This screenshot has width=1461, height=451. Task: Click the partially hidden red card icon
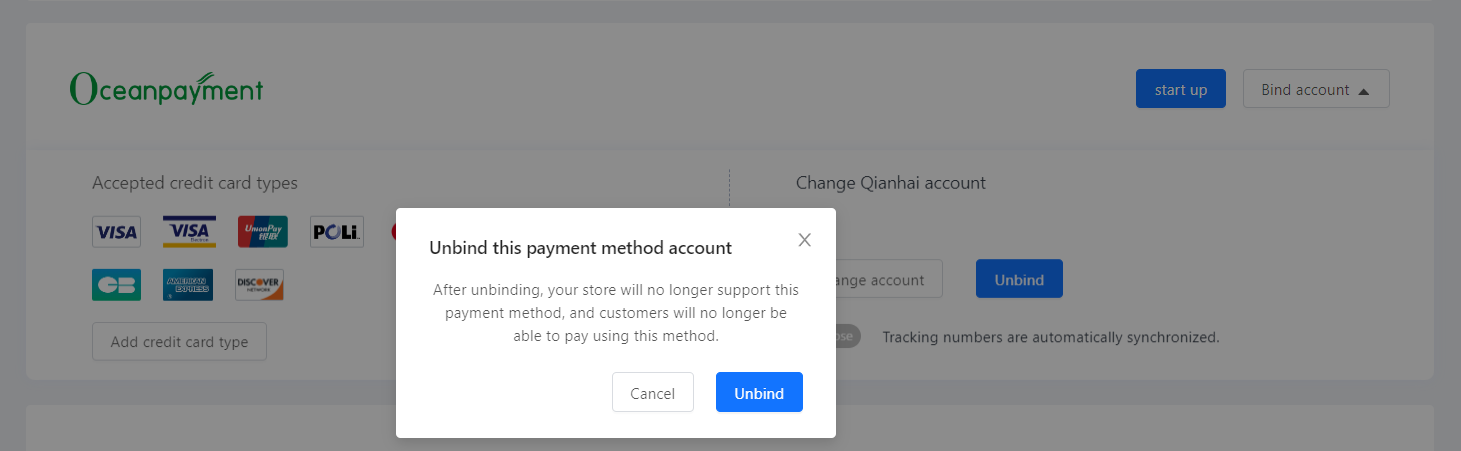[x=394, y=232]
